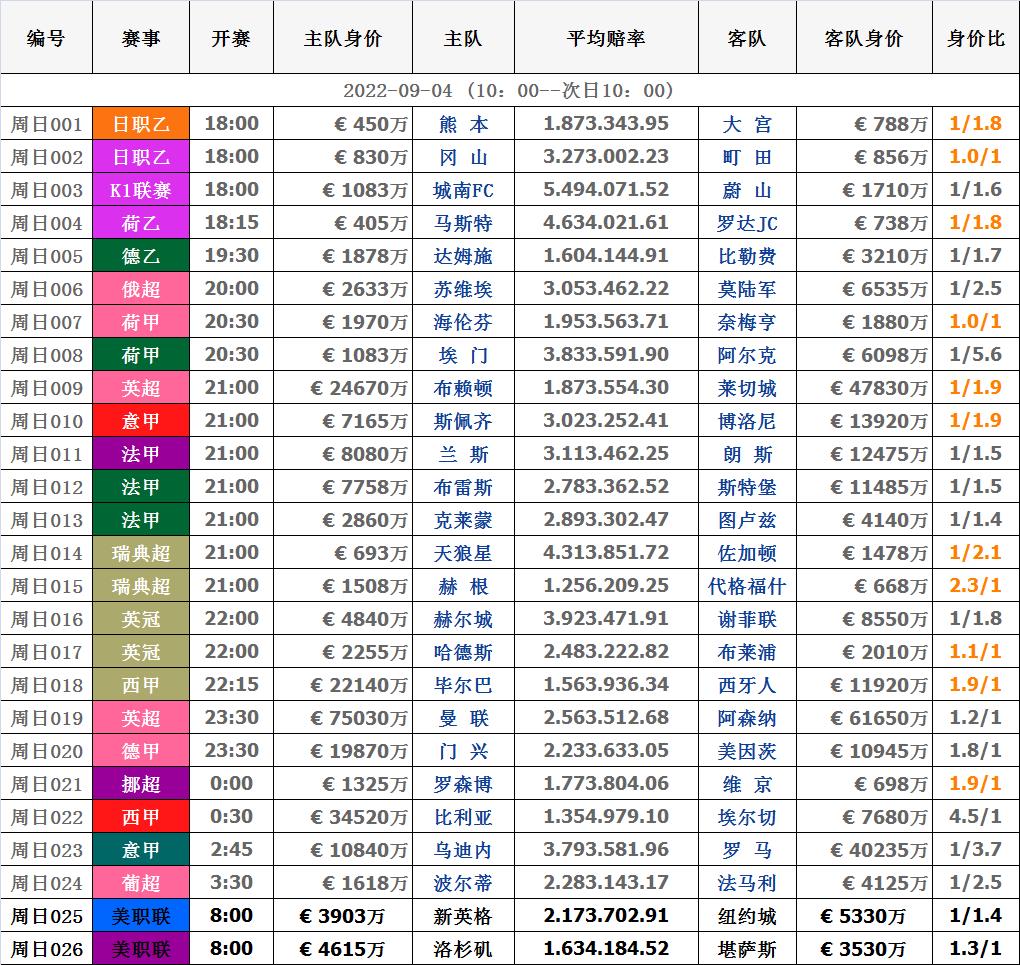The height and width of the screenshot is (965, 1020).
Task: Click home team 布赖顿 name
Action: tap(464, 388)
